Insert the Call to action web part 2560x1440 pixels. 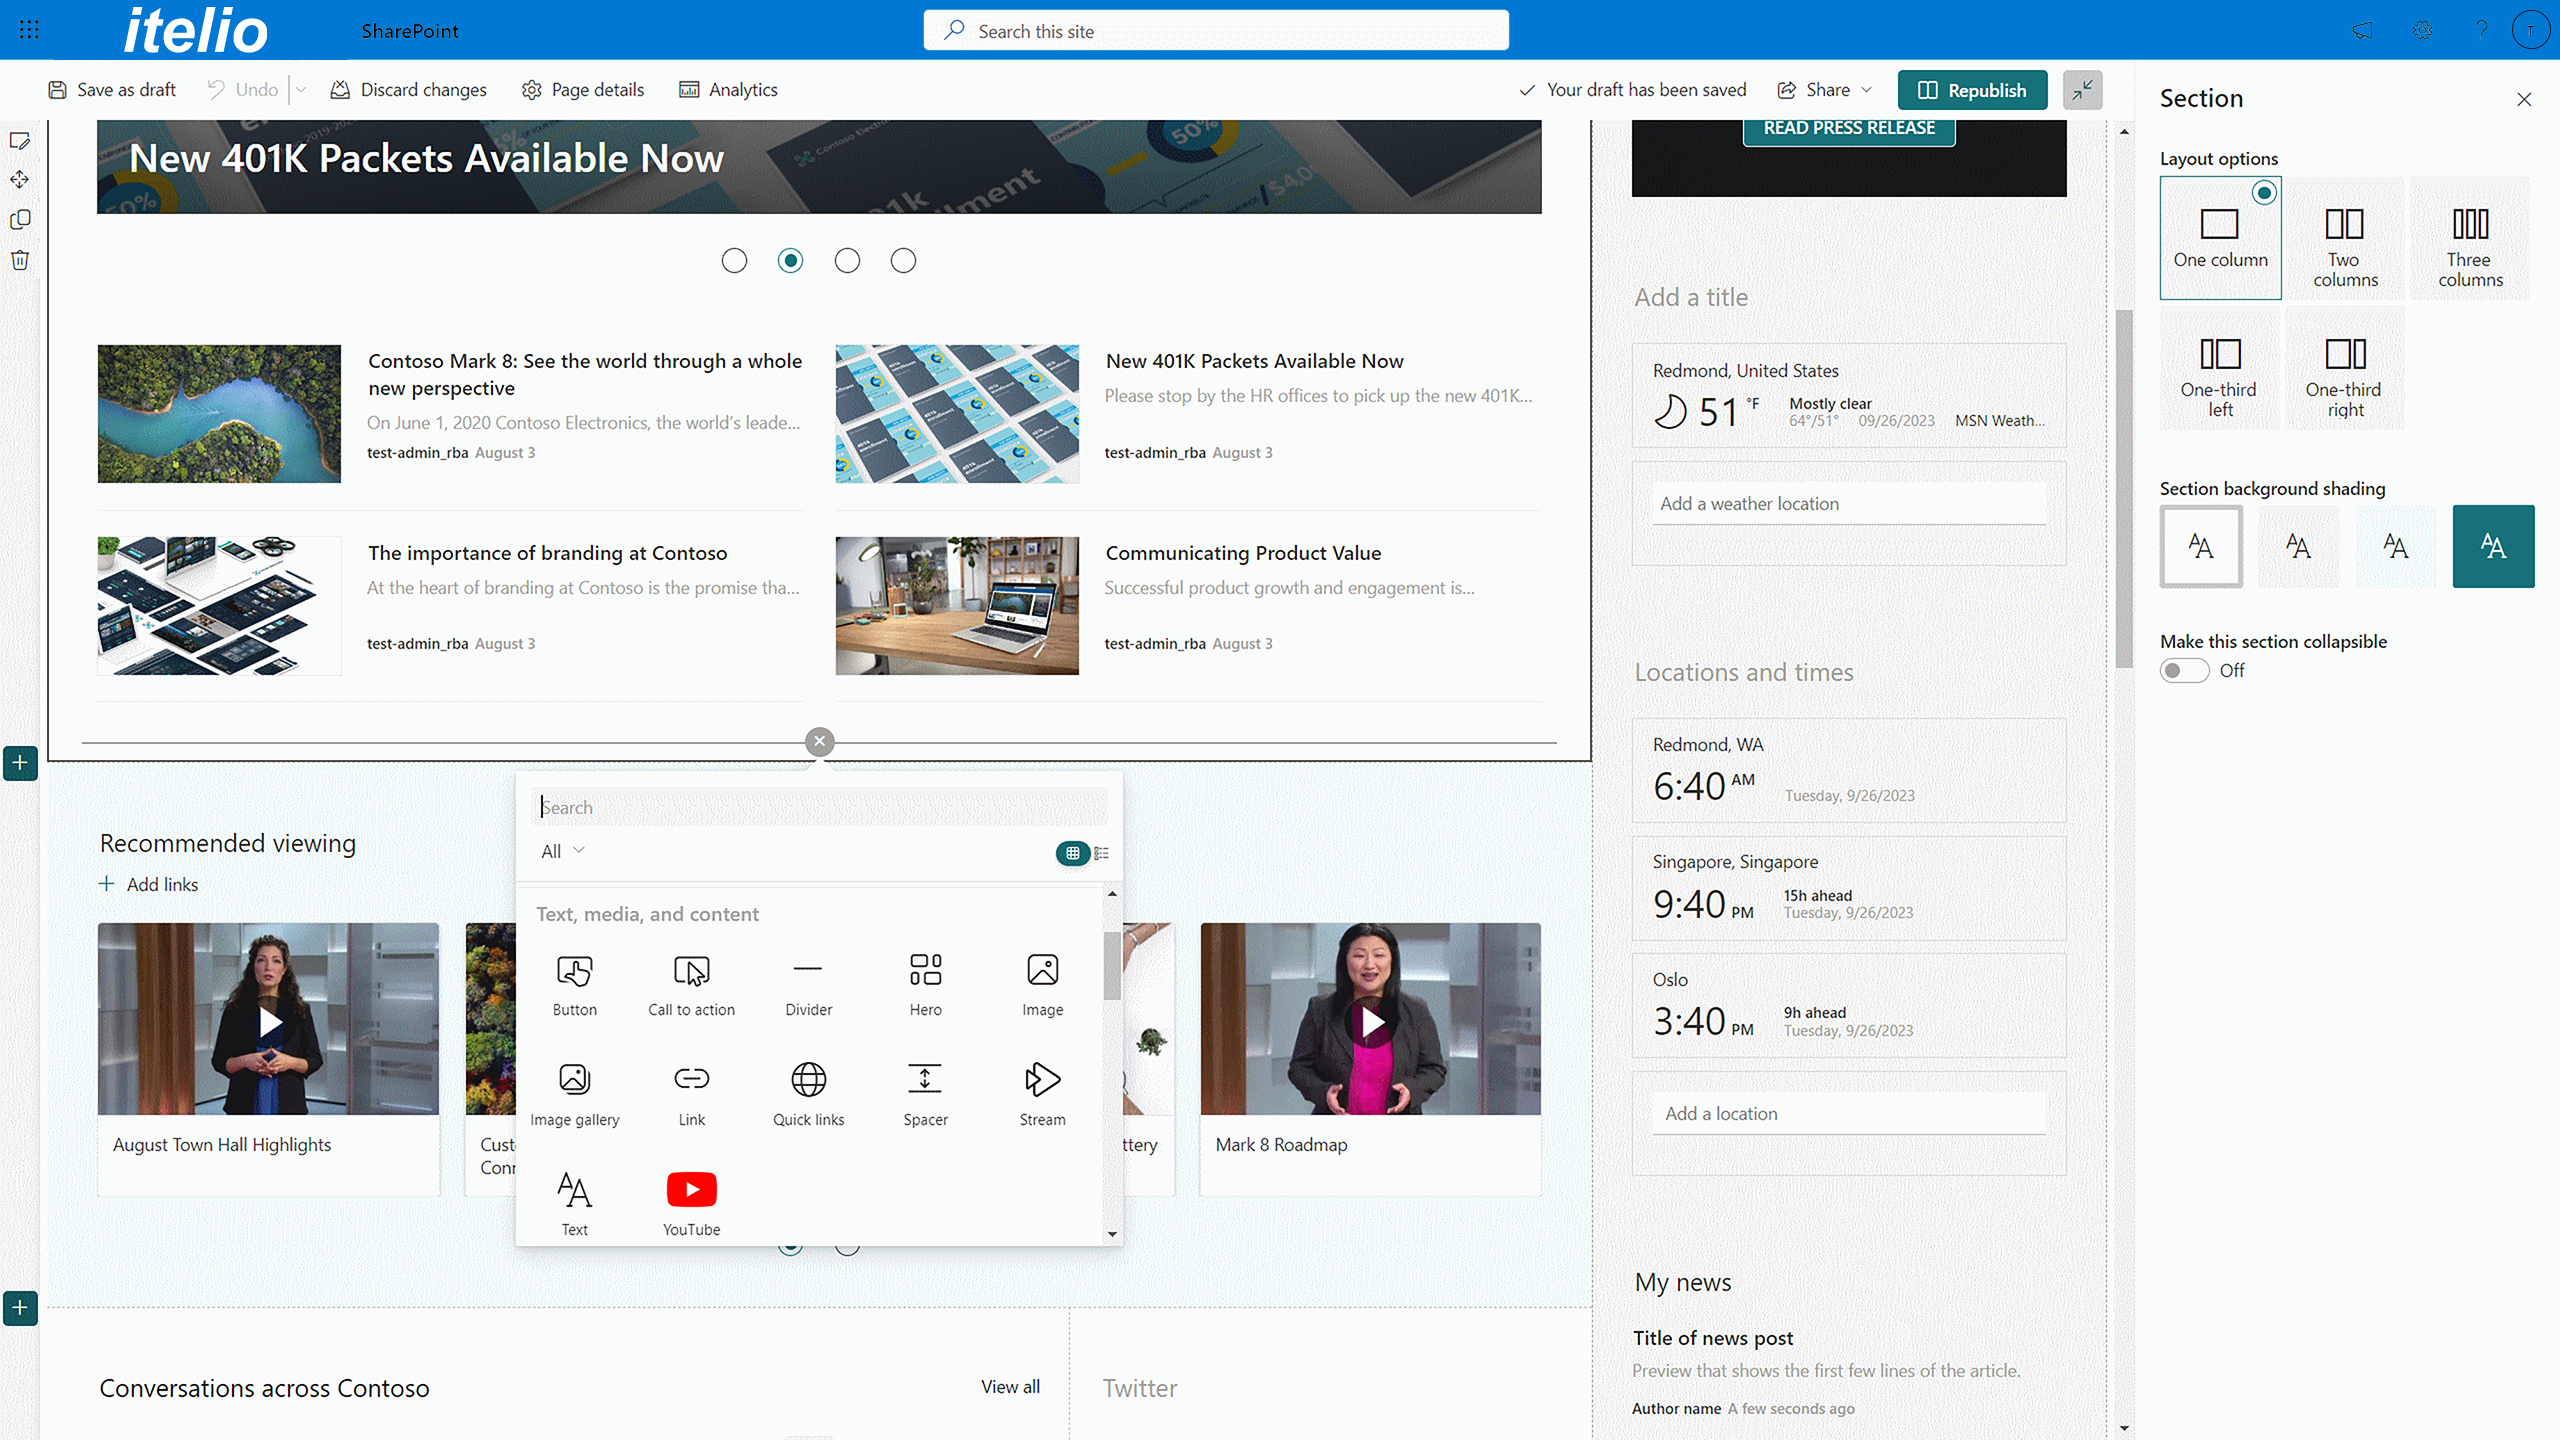(691, 985)
